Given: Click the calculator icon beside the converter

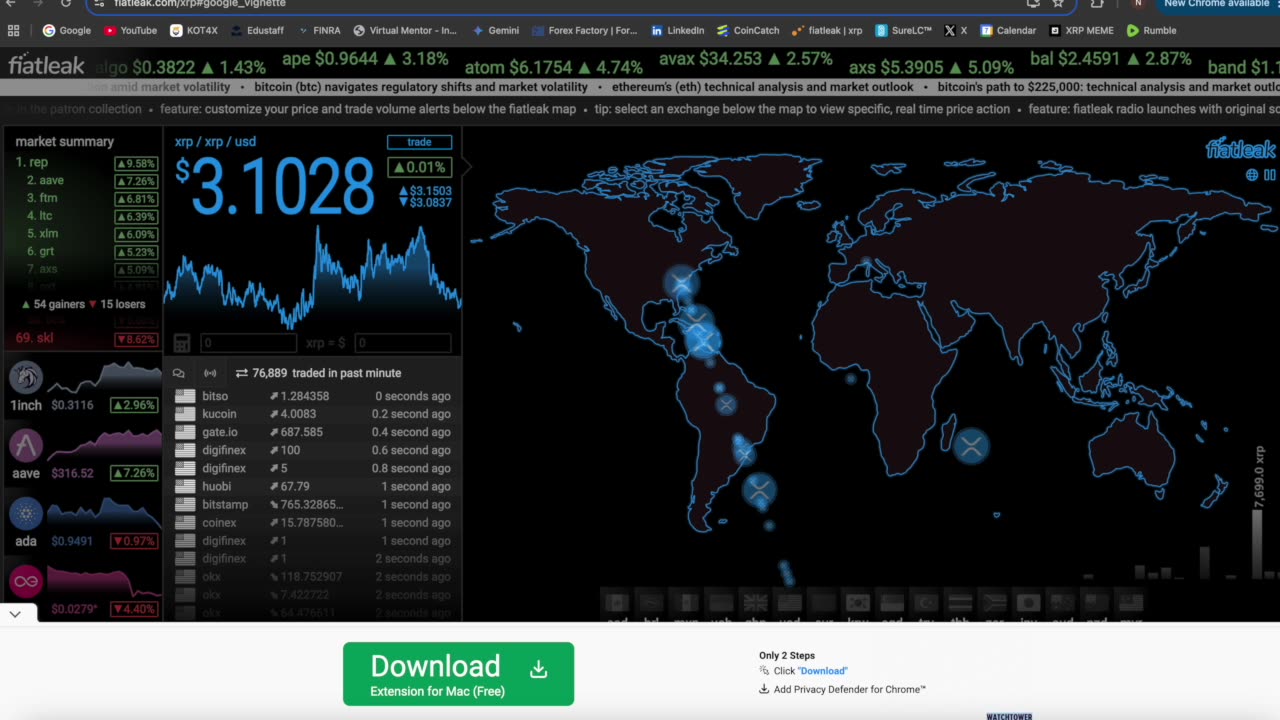Looking at the screenshot, I should pos(182,343).
